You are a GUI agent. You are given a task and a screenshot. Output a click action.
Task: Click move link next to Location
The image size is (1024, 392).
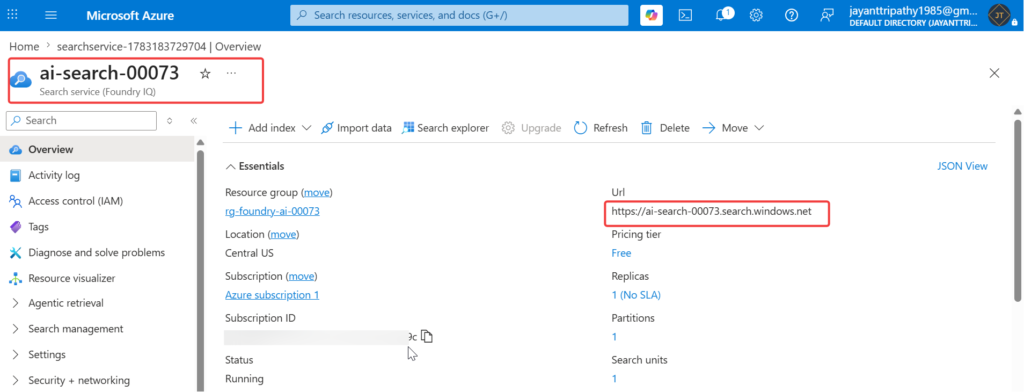[x=283, y=234]
